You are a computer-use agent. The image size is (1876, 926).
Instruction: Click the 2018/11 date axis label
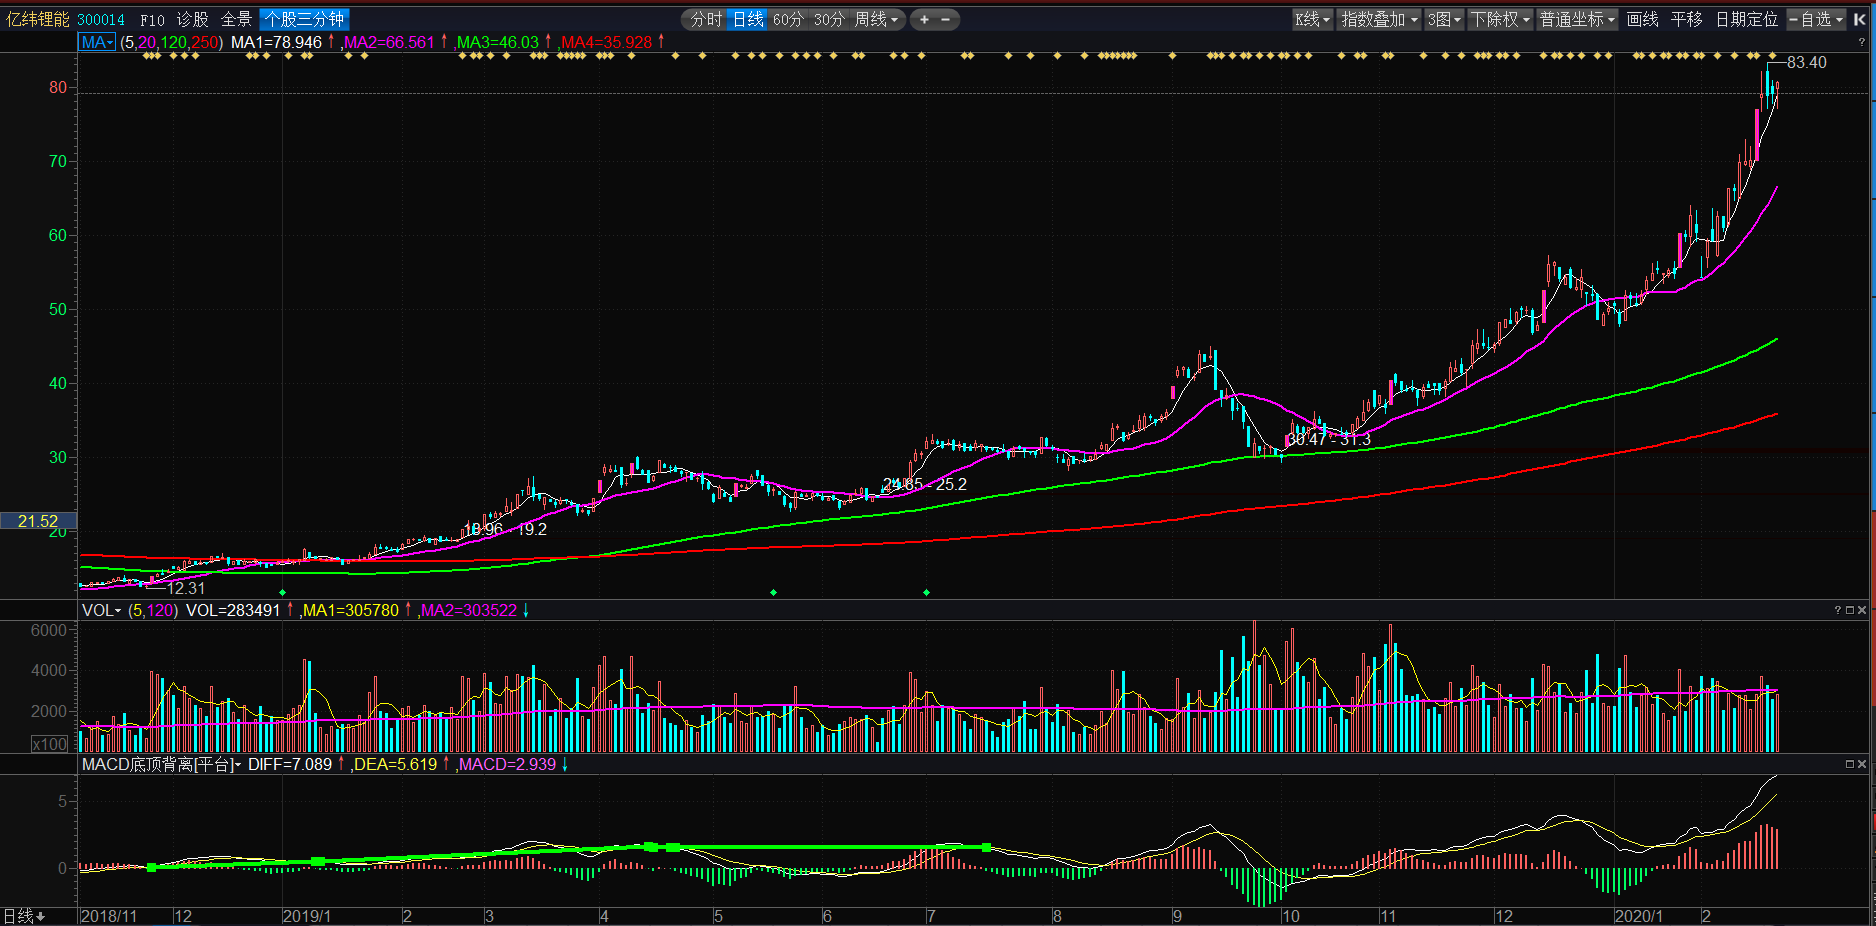(x=109, y=916)
